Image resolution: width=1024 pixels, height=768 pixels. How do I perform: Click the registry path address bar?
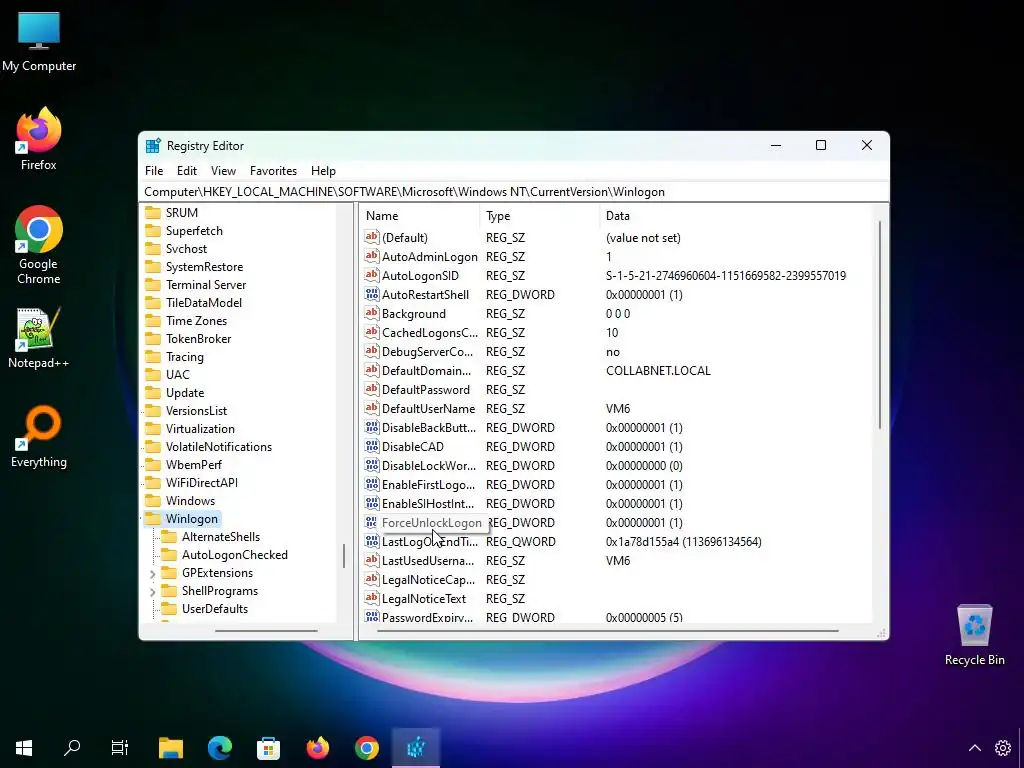click(x=514, y=192)
